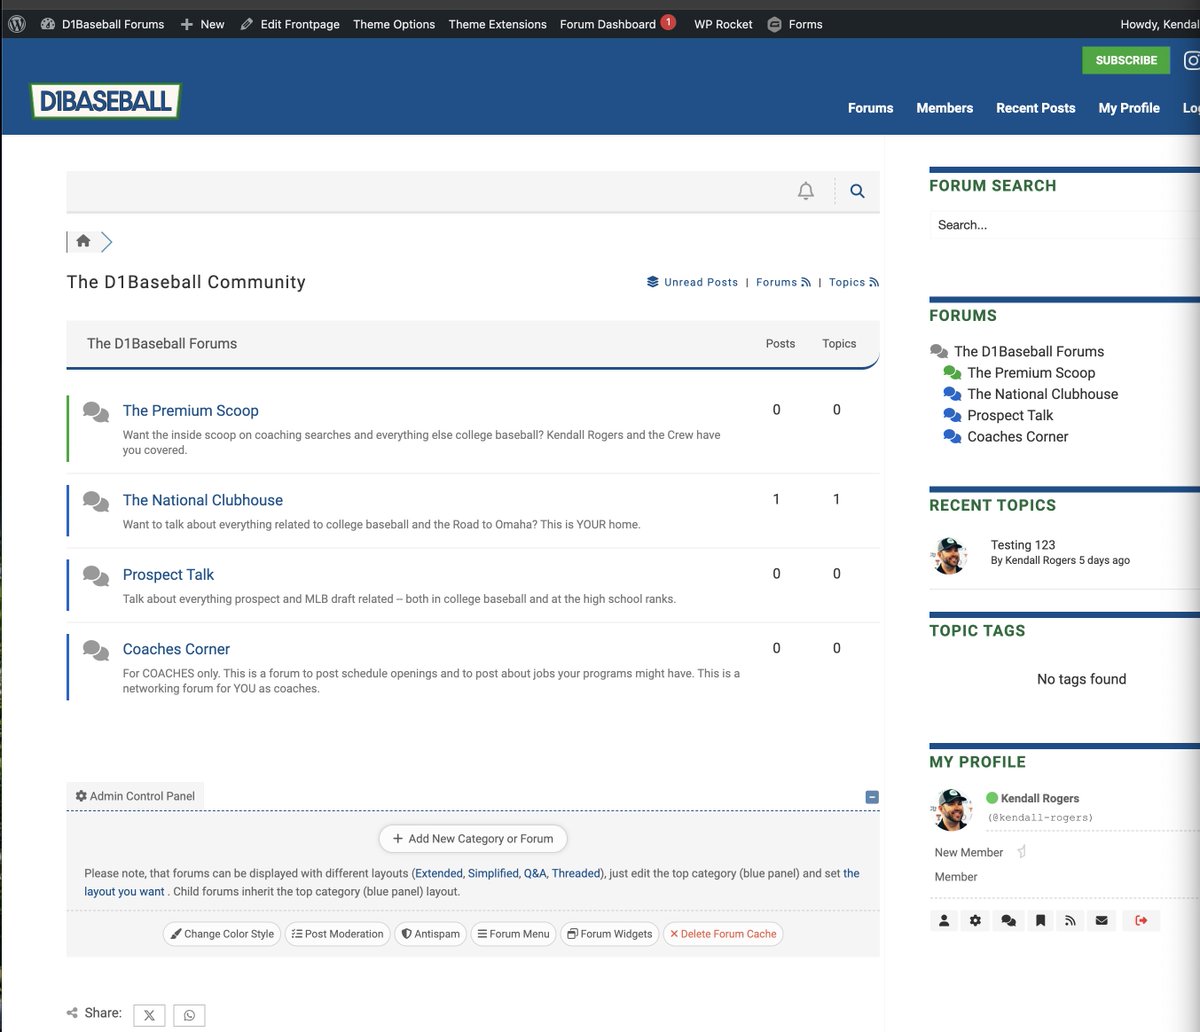The width and height of the screenshot is (1200, 1032).
Task: Focus the Forum Search input field
Action: tap(1065, 225)
